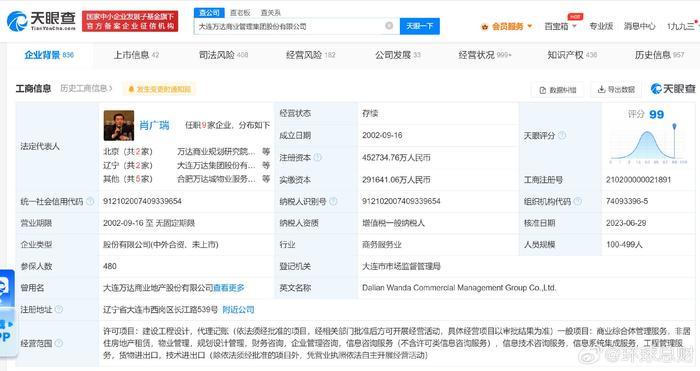The image size is (700, 371).
Task: Click the 核准日期 value 2023-06-29
Action: click(626, 223)
